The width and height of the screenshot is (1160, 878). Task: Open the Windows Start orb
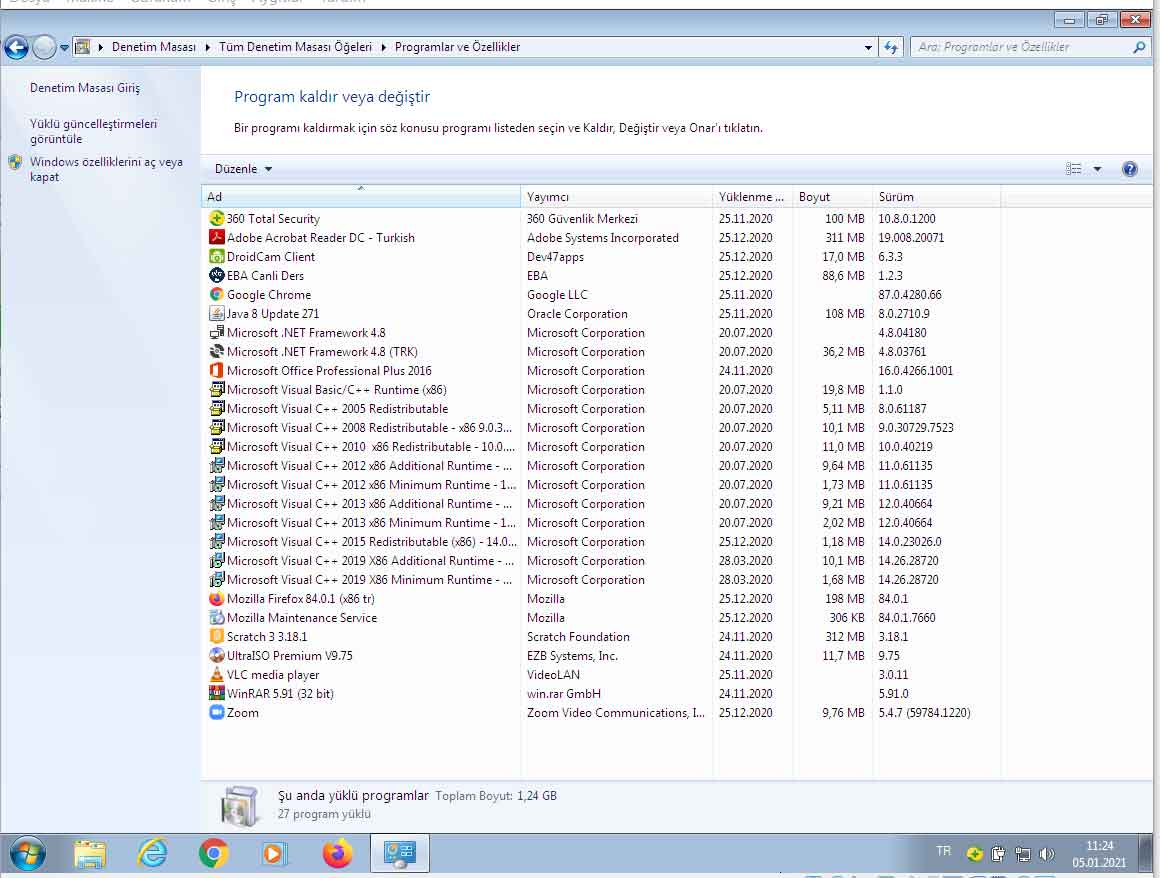[x=27, y=854]
